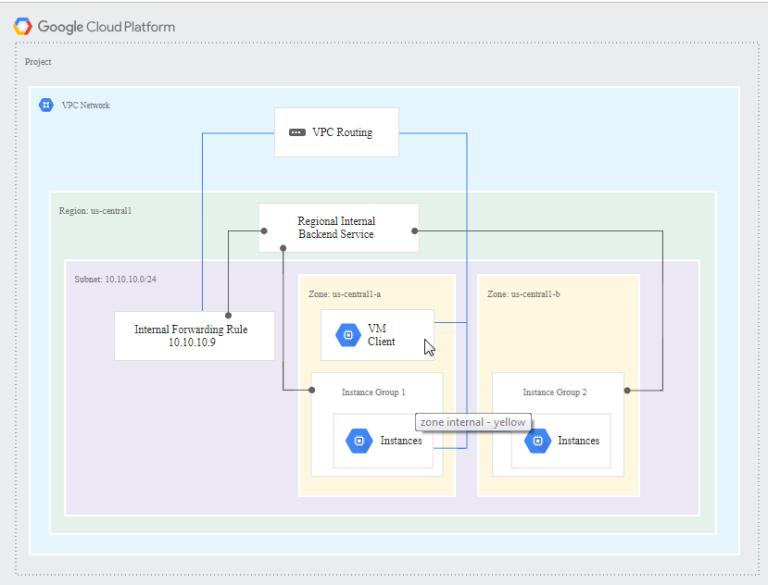The image size is (768, 585).
Task: Click the 'Subnet: 10.10.10.0/24' label
Action: pos(116,279)
